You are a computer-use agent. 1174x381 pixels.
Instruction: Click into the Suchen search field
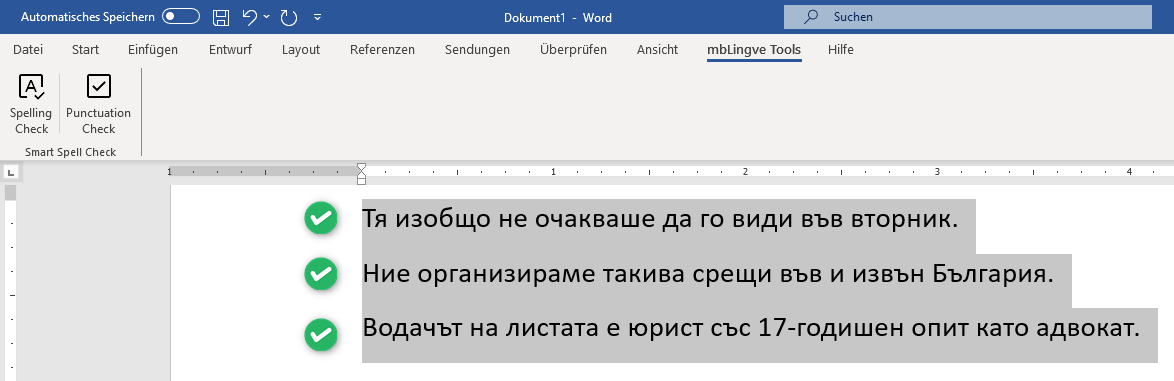pos(967,16)
